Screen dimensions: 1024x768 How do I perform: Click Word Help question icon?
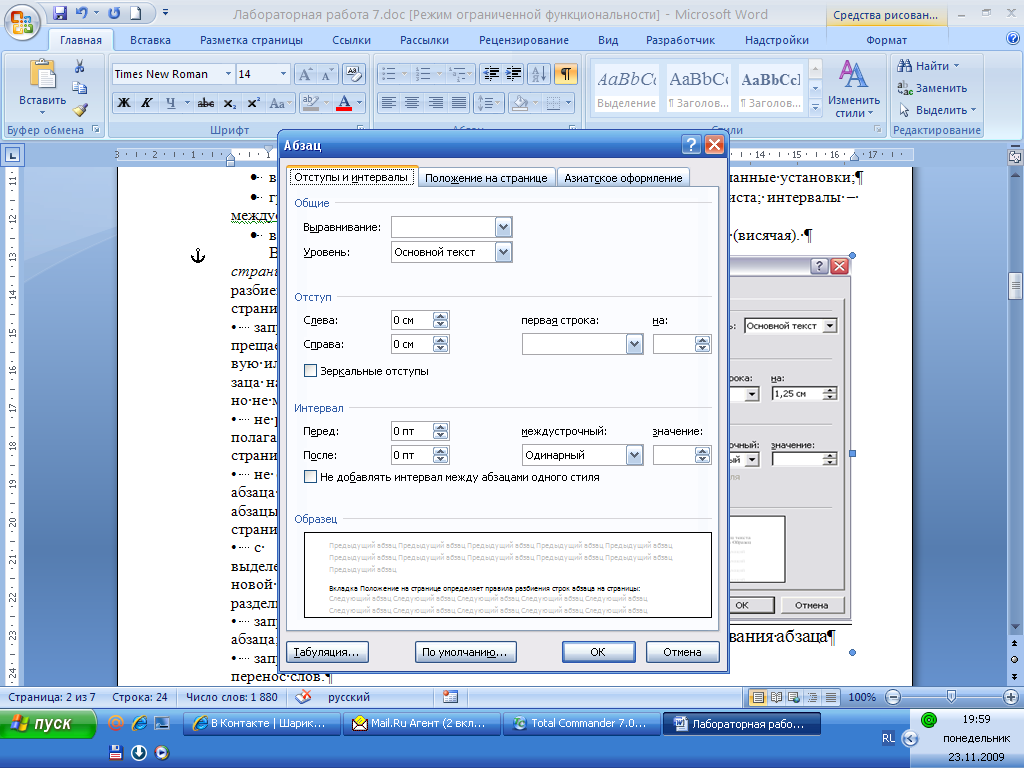coord(1013,39)
